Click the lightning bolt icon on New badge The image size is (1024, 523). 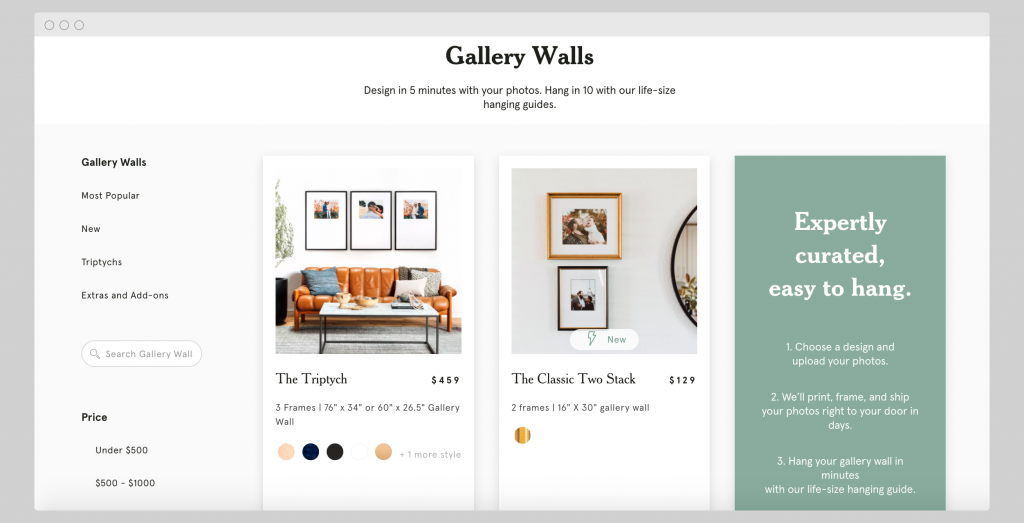(x=592, y=338)
